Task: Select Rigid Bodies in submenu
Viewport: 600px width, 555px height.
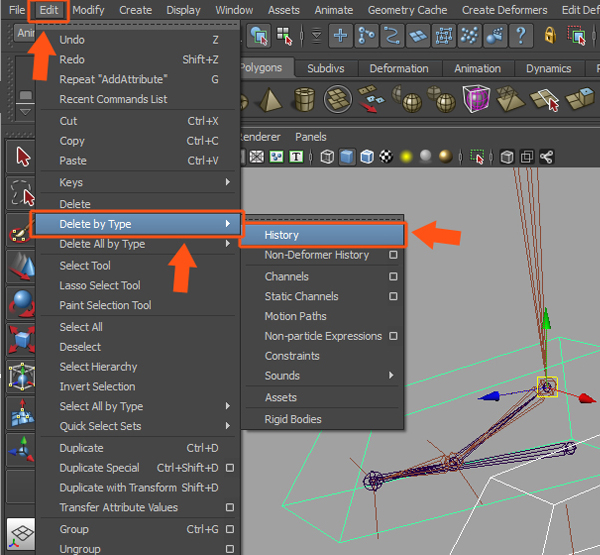Action: click(x=324, y=419)
